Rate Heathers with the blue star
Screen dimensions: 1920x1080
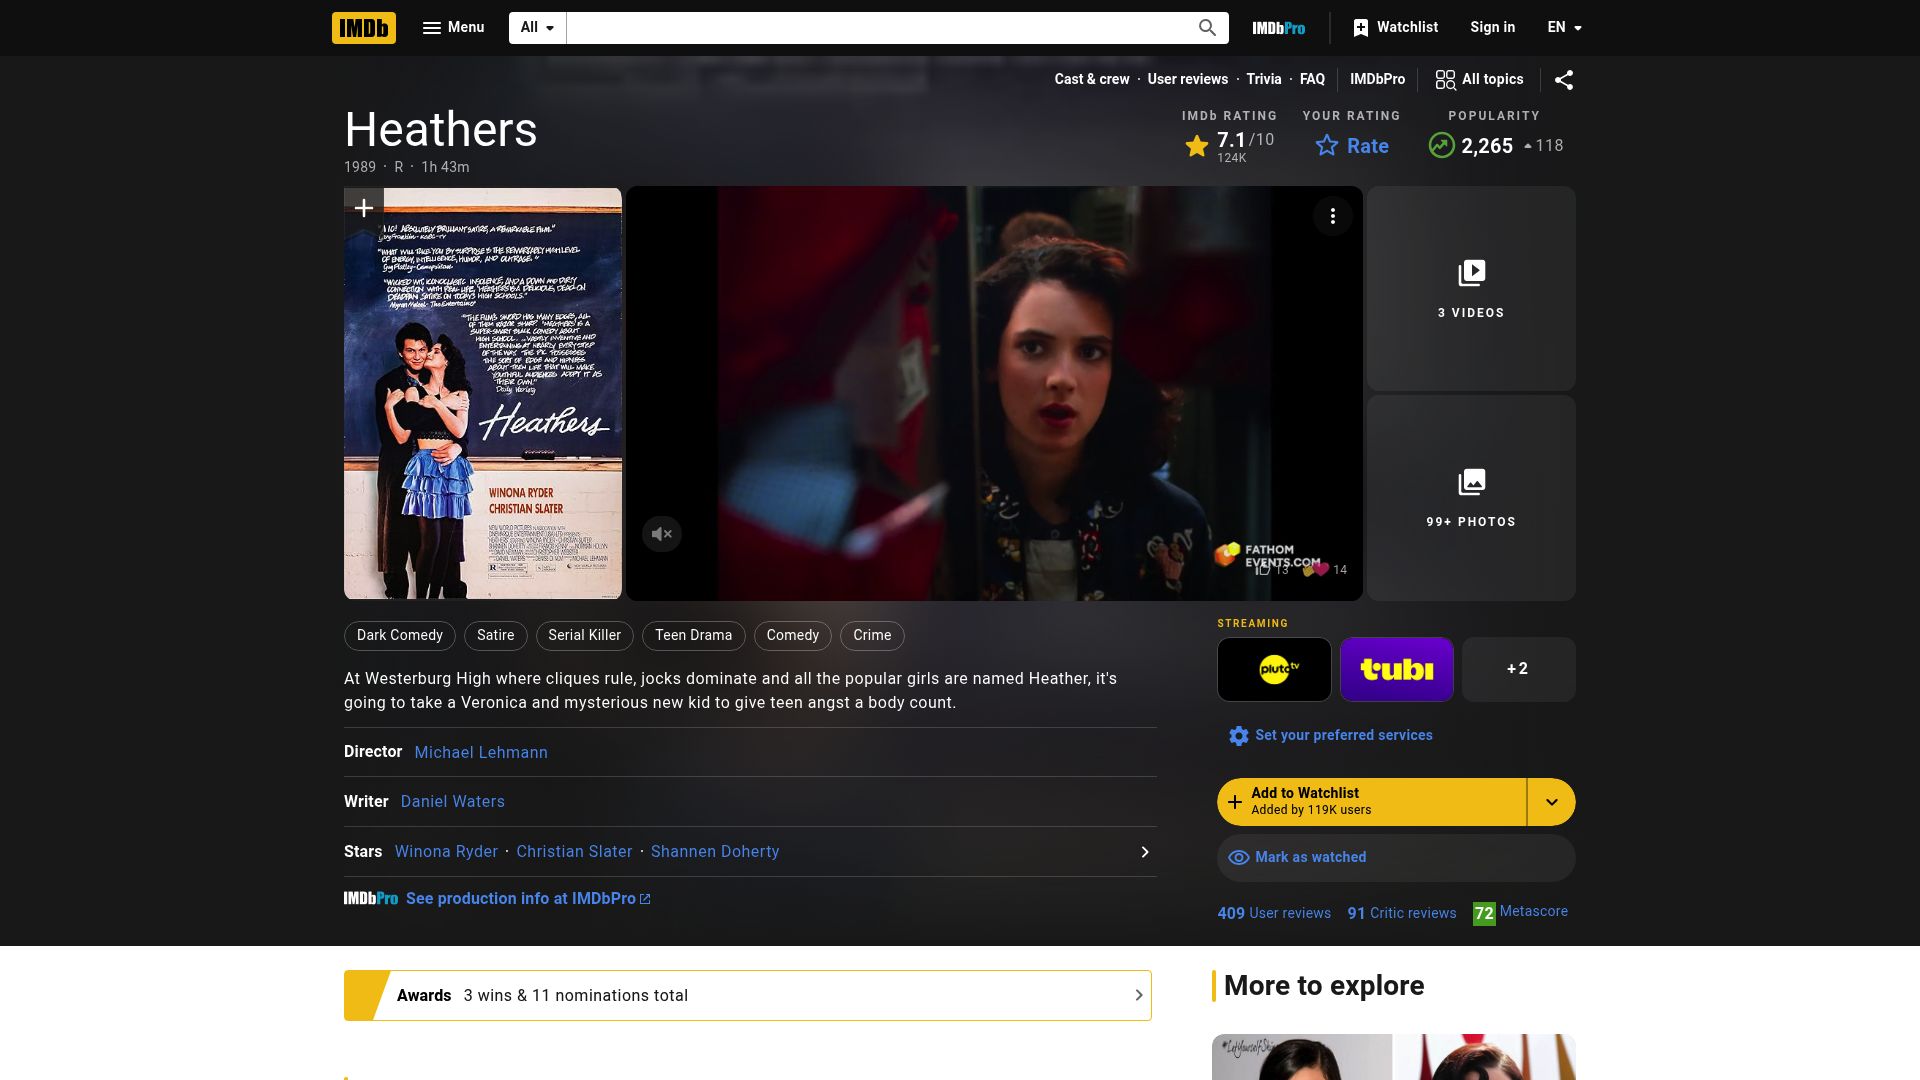(1351, 146)
